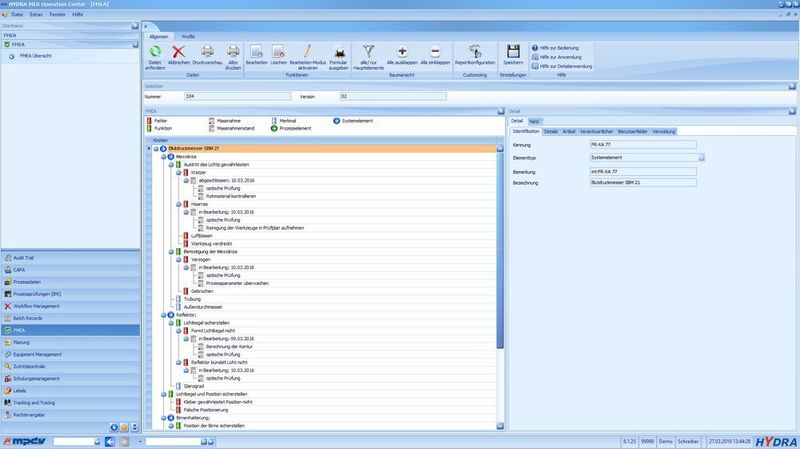Image resolution: width=800 pixels, height=449 pixels.
Task: Open Rechtevergabe module
Action: pos(70,415)
